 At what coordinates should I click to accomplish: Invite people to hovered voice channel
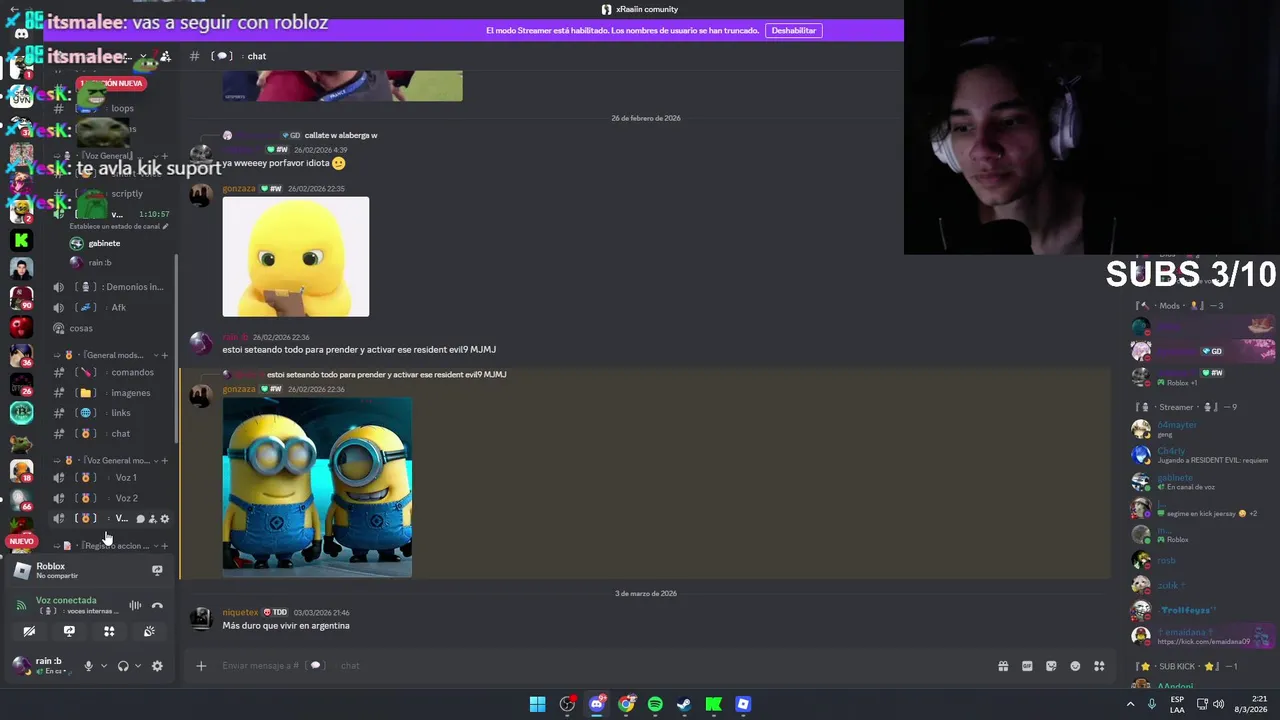152,519
